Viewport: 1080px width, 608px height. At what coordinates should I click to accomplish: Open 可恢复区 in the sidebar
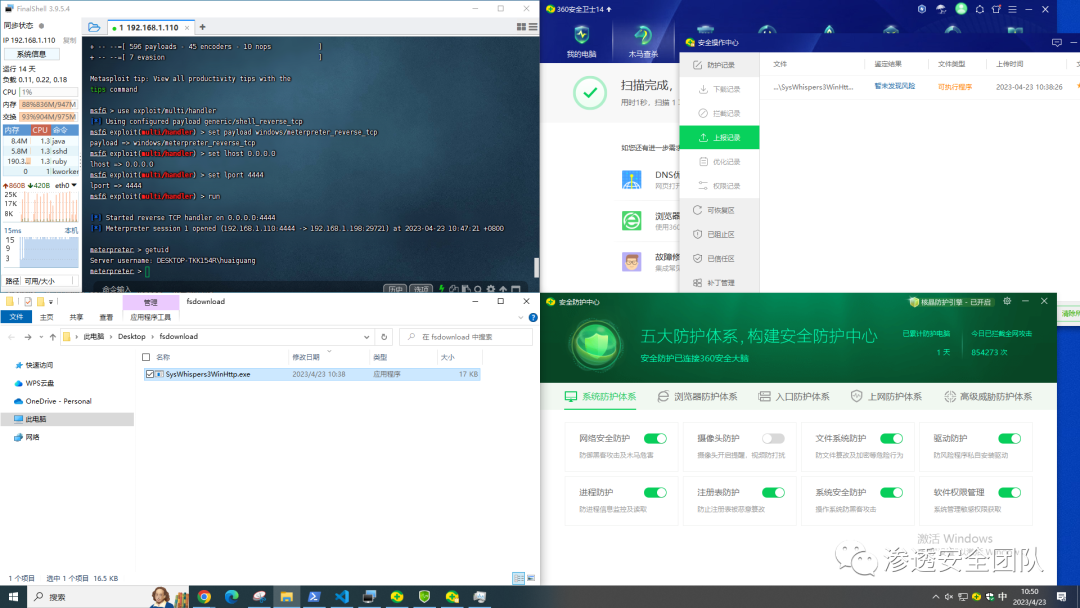click(x=720, y=210)
